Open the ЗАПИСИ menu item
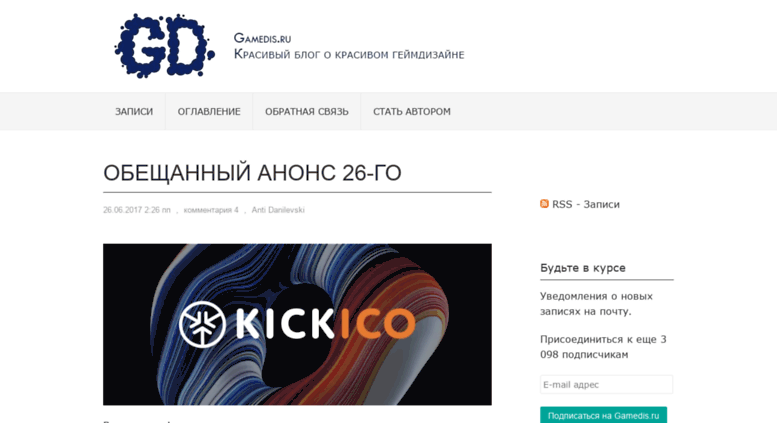777x423 pixels. coord(134,111)
